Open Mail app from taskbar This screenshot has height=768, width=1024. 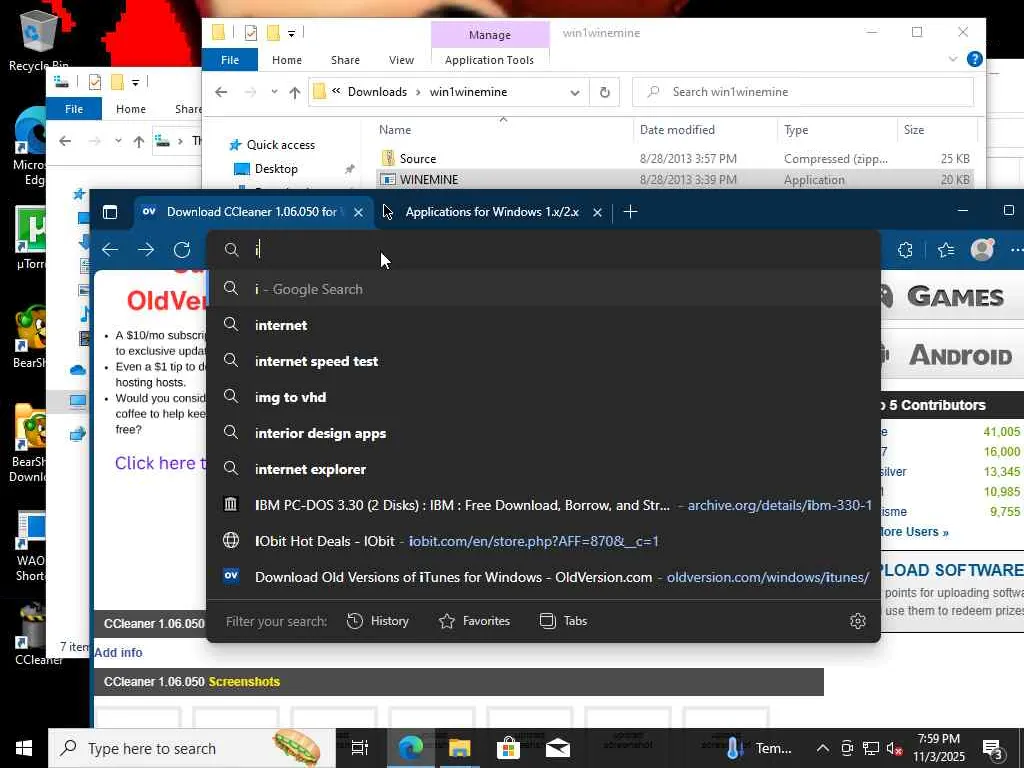click(558, 748)
